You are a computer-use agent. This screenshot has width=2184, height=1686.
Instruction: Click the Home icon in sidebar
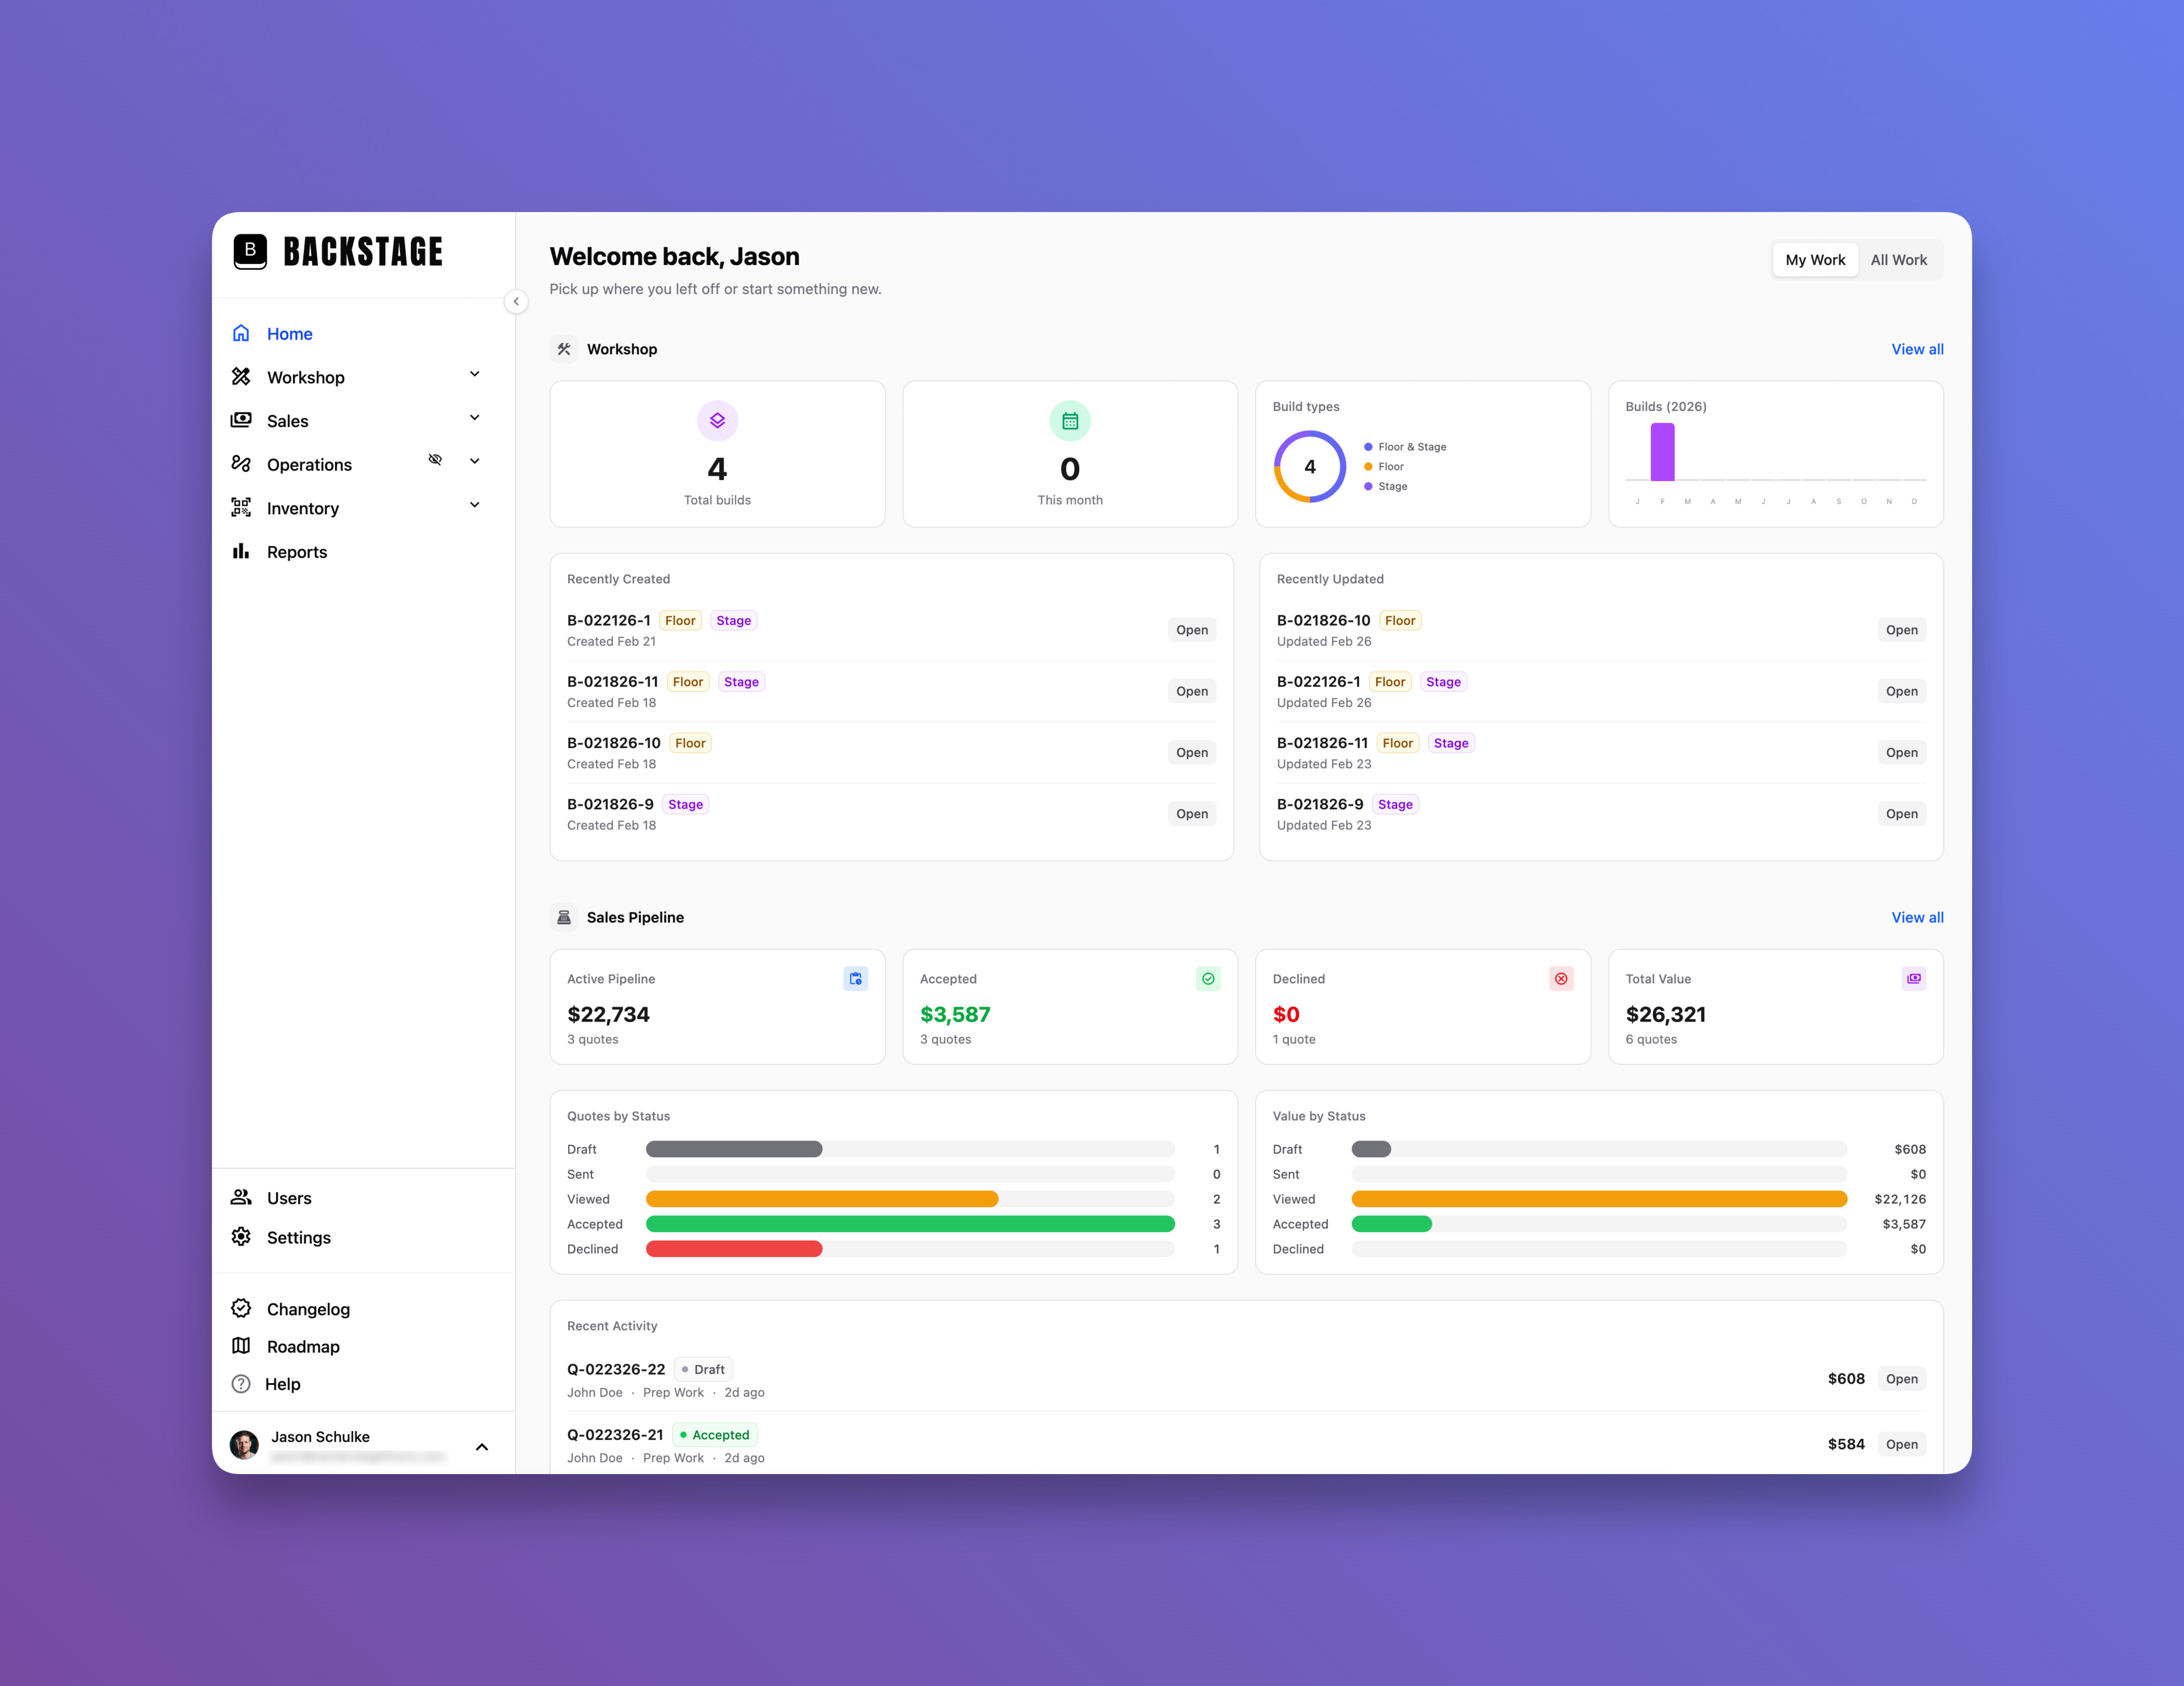[x=241, y=333]
